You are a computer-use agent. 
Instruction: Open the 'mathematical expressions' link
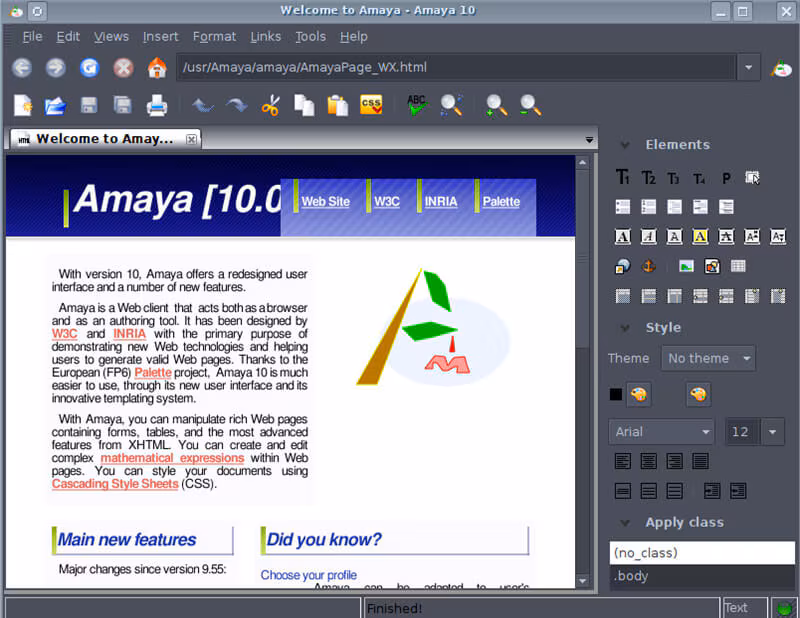click(x=172, y=458)
